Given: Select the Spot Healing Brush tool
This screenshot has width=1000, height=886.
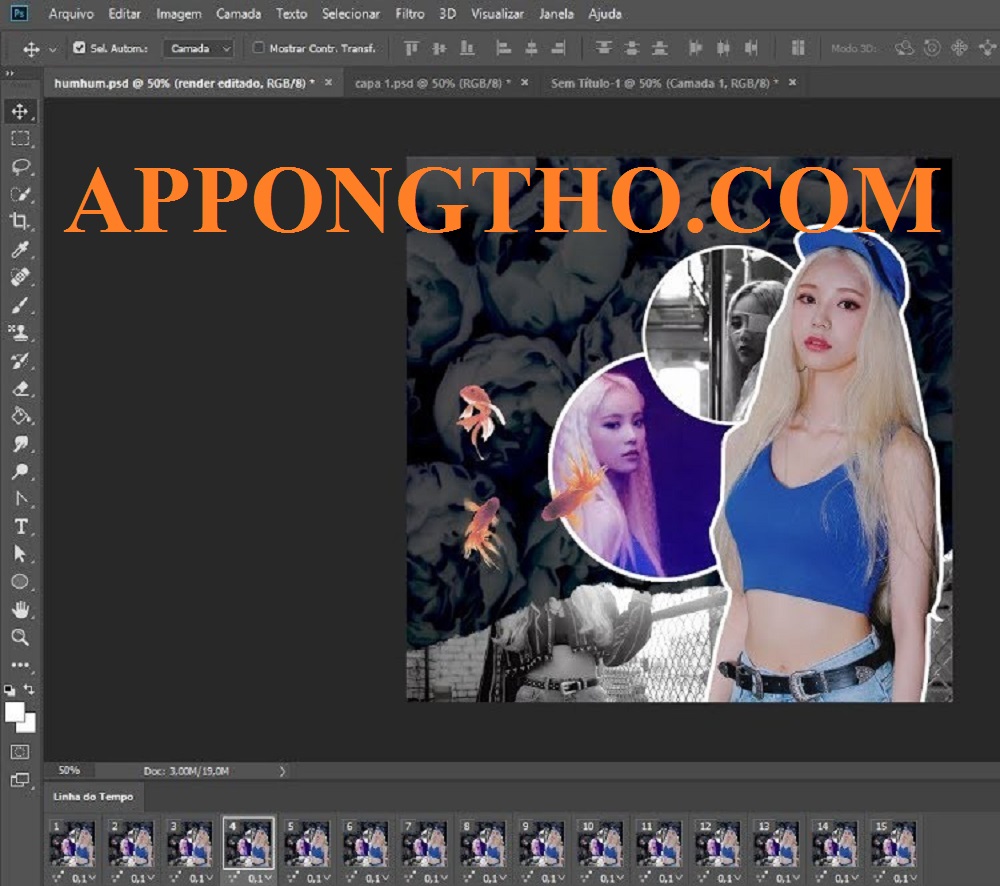Looking at the screenshot, I should pyautogui.click(x=20, y=277).
